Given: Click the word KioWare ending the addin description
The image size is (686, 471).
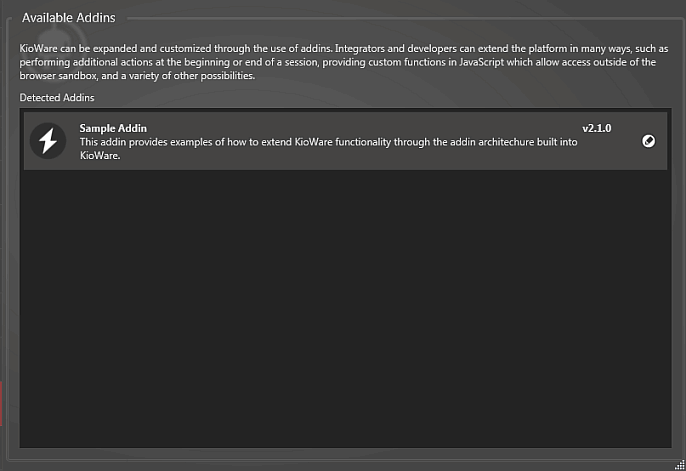Looking at the screenshot, I should (x=99, y=156).
